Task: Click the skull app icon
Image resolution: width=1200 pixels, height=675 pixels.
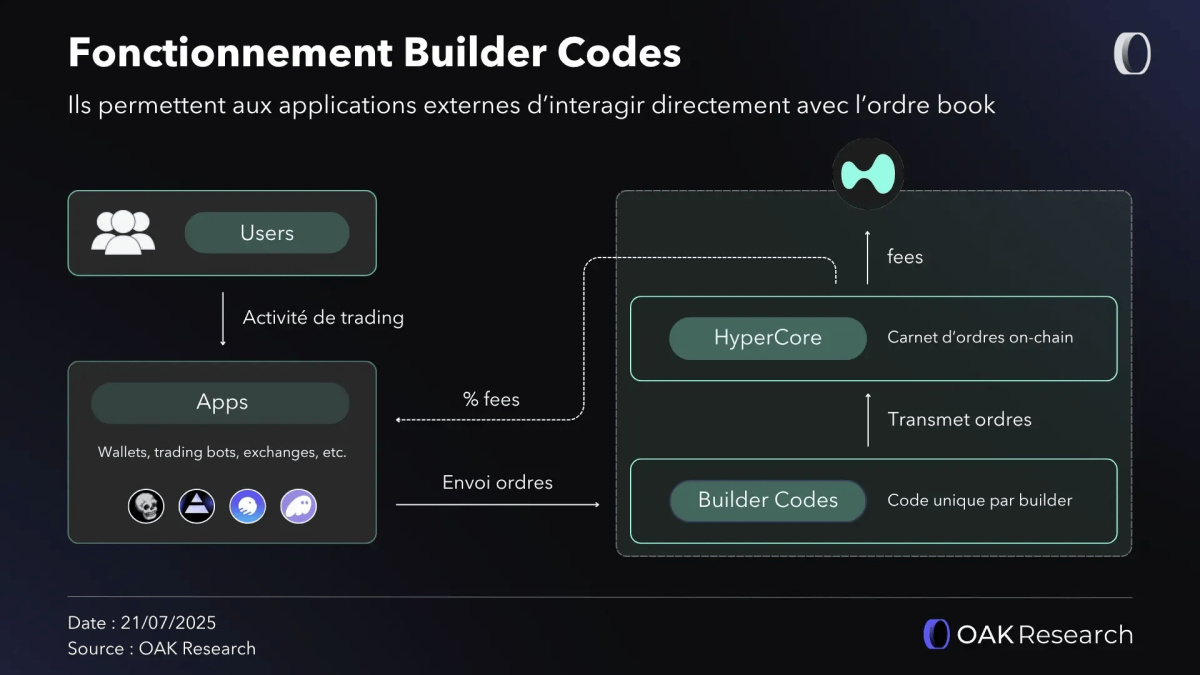Action: [x=146, y=506]
